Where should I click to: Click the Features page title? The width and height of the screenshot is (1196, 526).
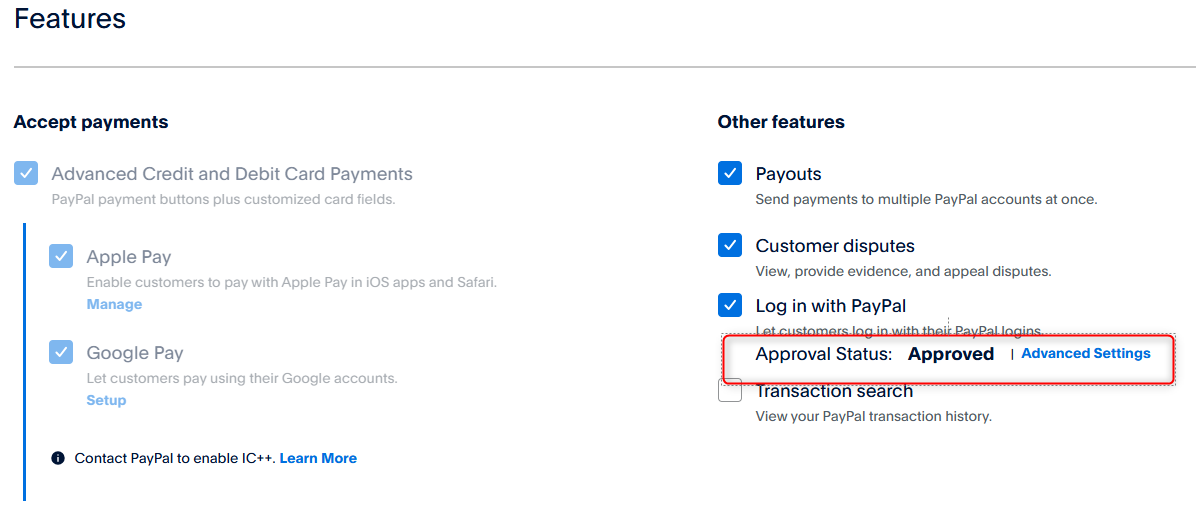coord(69,18)
